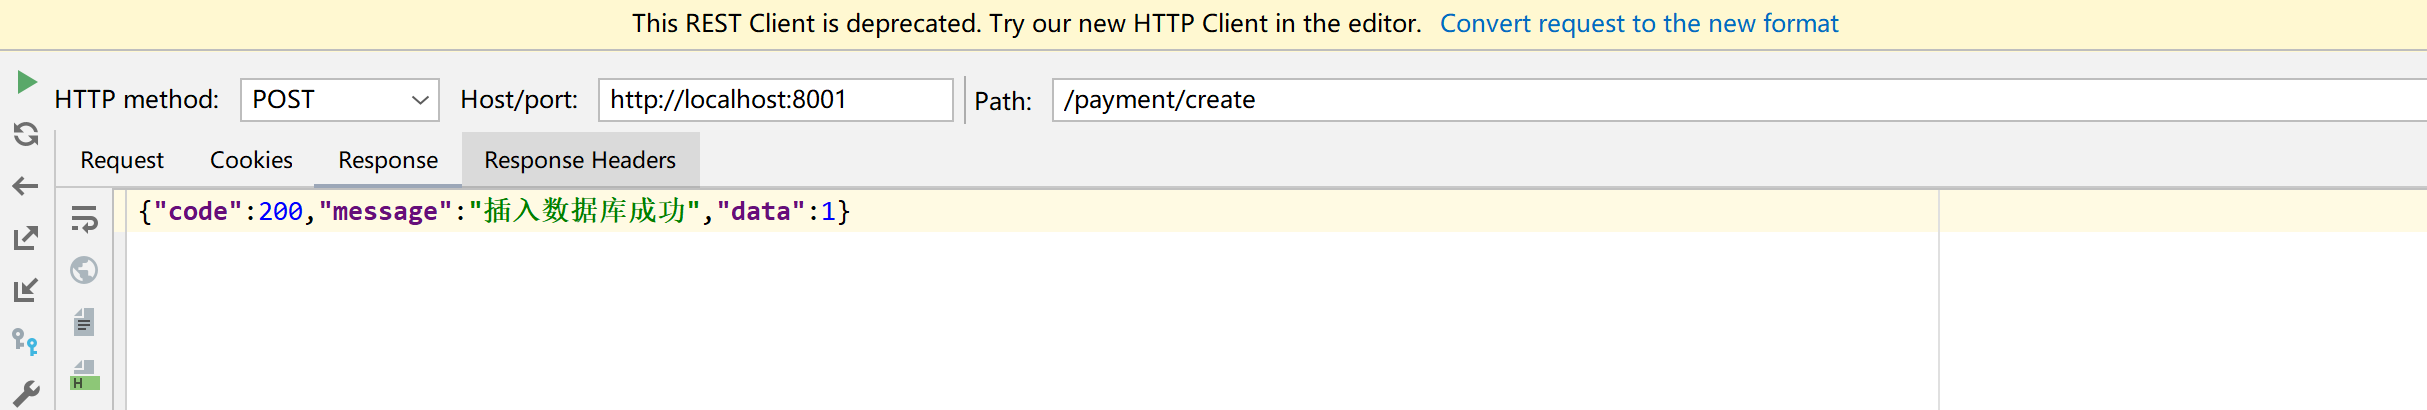The height and width of the screenshot is (410, 2427).
Task: Click the export request icon
Action: pos(26,238)
